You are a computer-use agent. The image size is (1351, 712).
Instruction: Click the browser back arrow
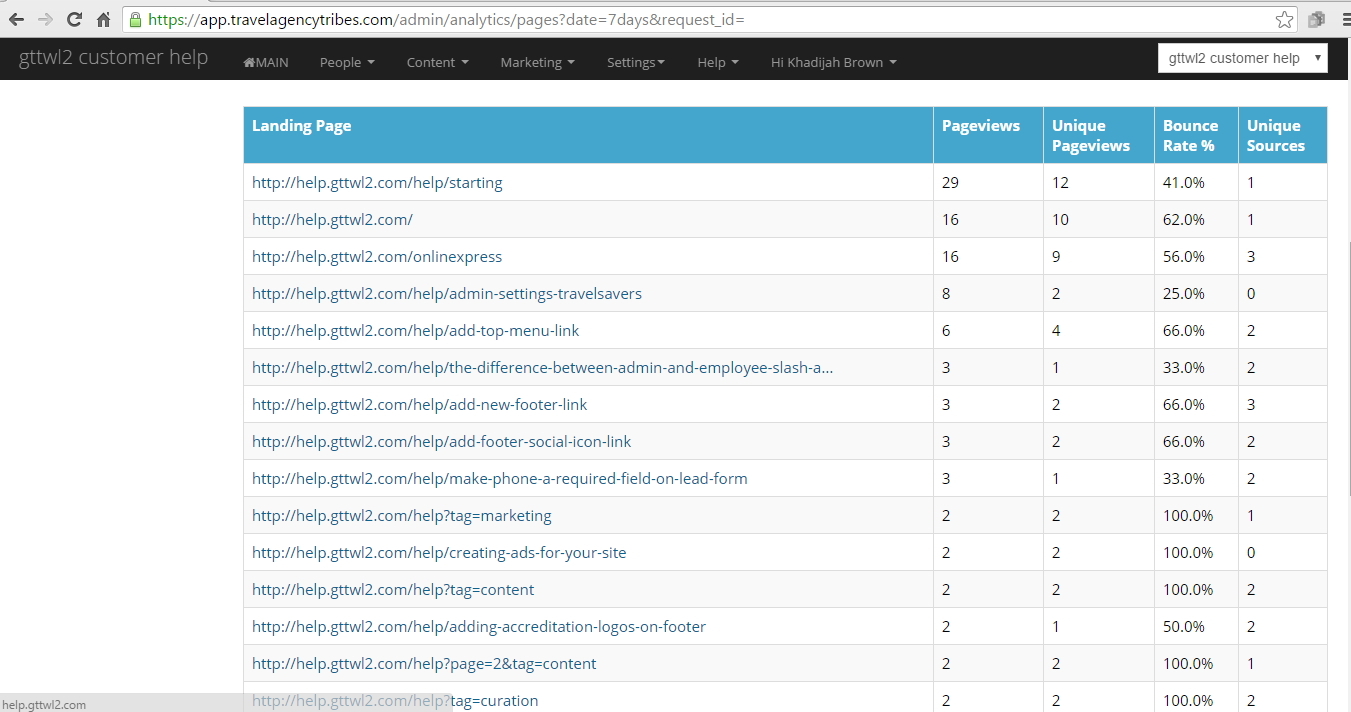(16, 19)
